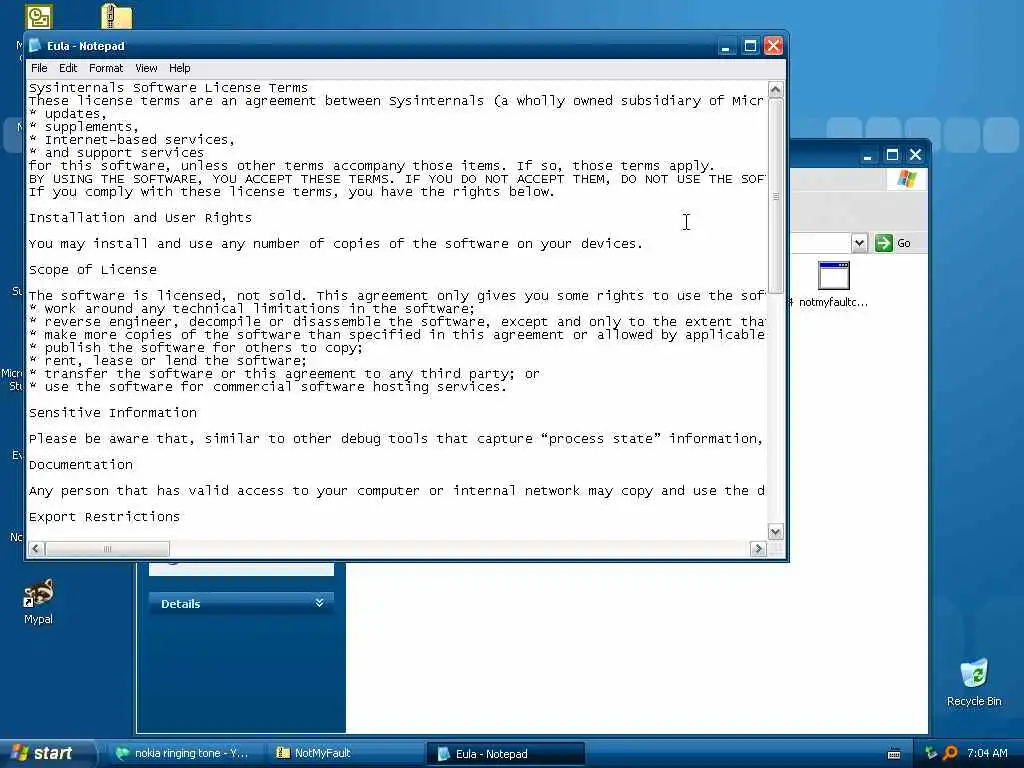
Task: Maximize the NotMyFault Explorer window
Action: coord(892,155)
